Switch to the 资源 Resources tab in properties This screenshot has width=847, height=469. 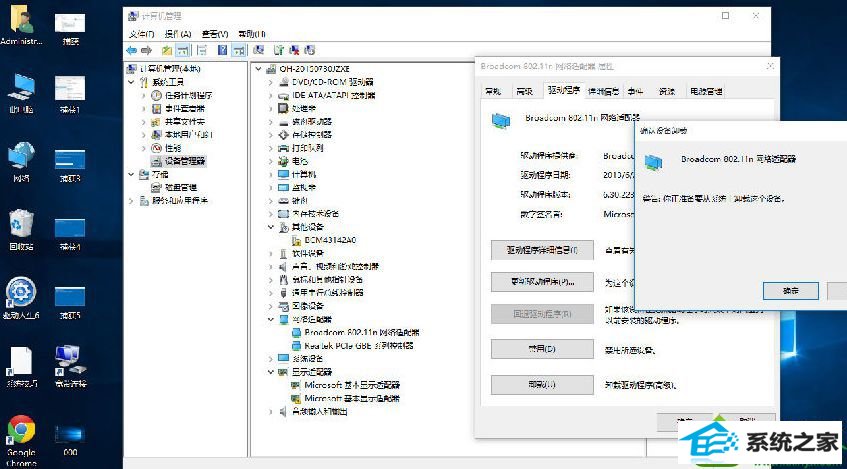[x=667, y=91]
